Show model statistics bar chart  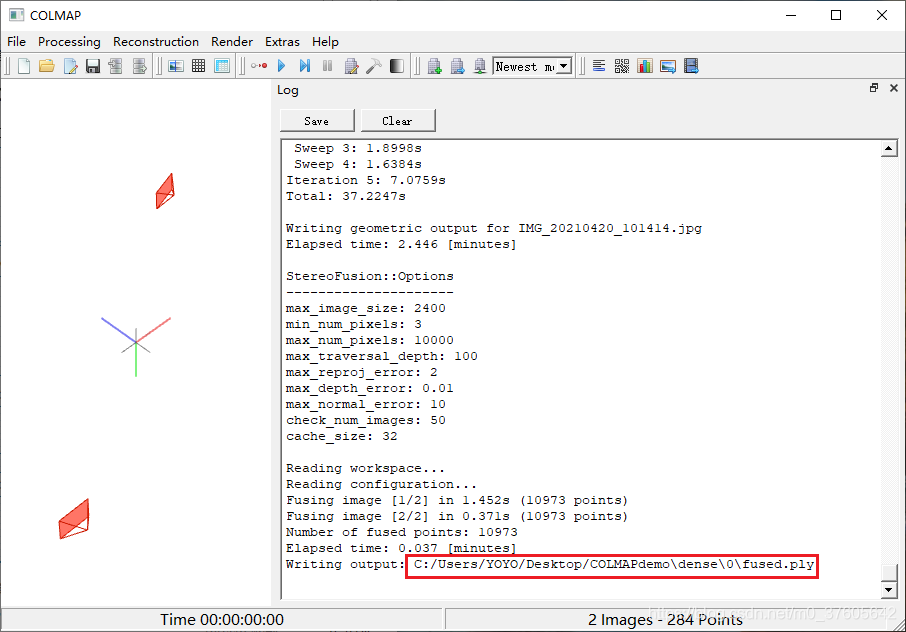click(645, 65)
